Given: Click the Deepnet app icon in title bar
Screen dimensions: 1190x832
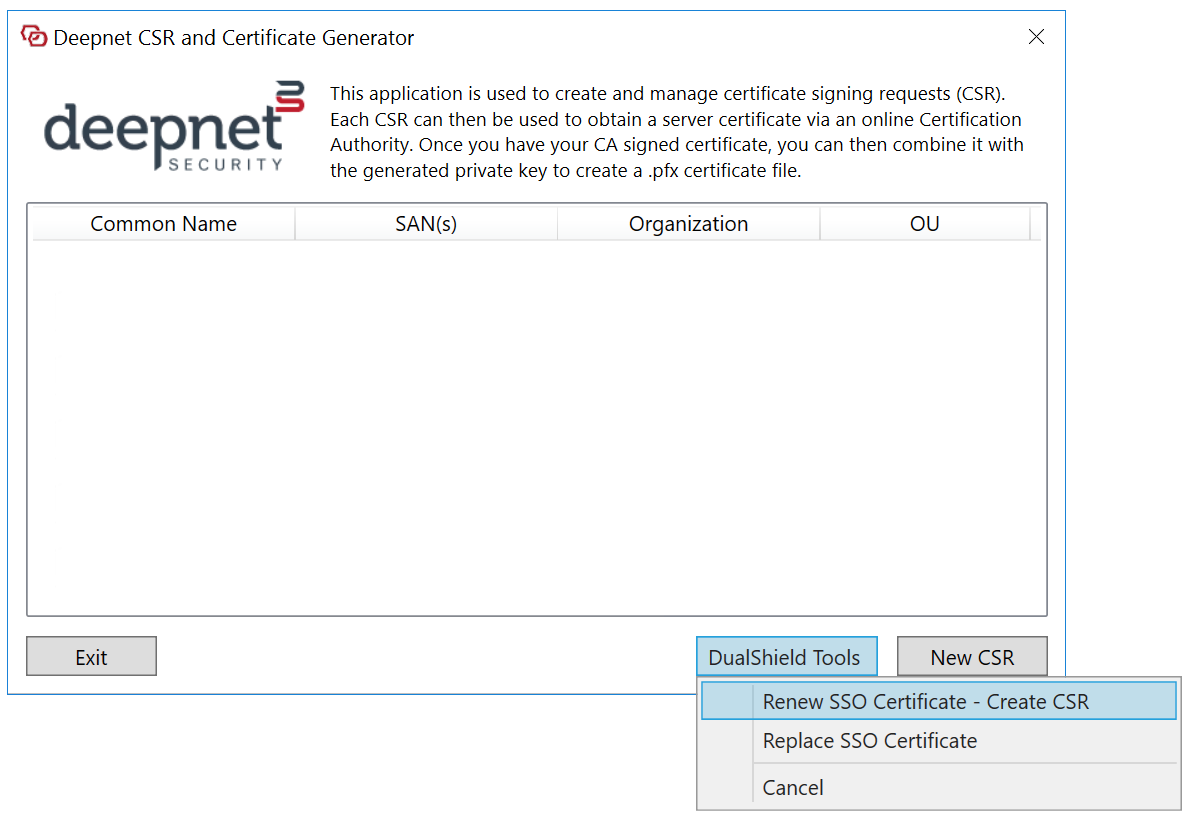Looking at the screenshot, I should tap(34, 37).
